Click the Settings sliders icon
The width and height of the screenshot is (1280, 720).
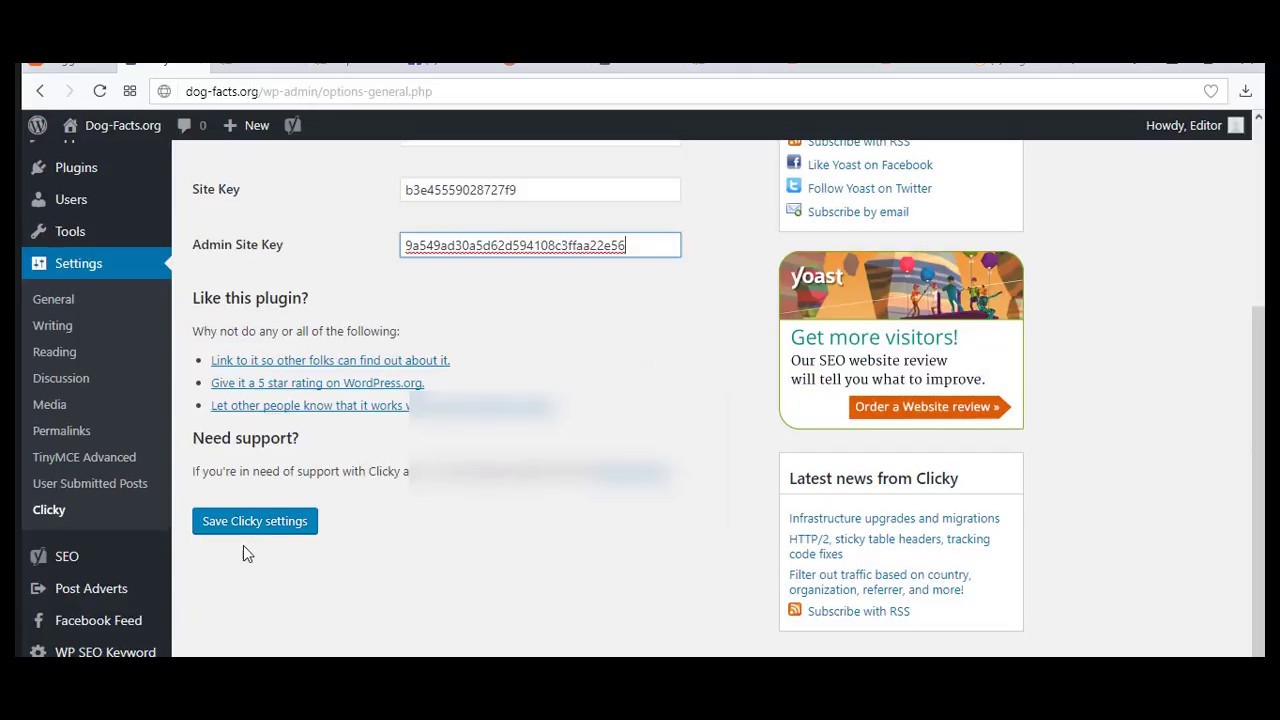point(38,263)
